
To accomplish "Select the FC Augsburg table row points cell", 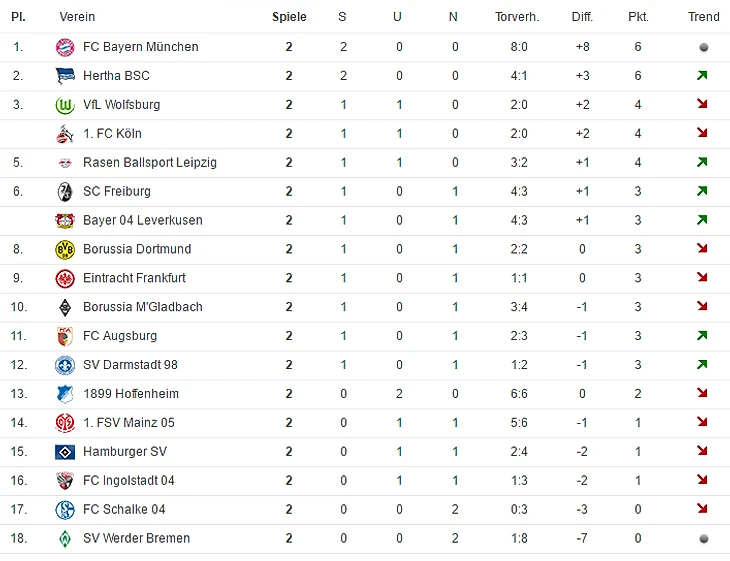I will 638,336.
